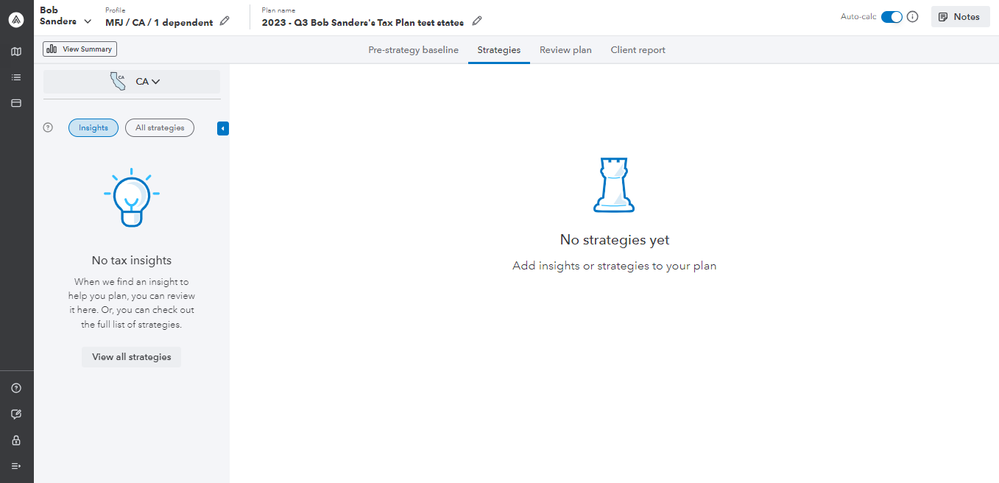This screenshot has height=483, width=999.
Task: Rename the plan using the pencil icon
Action: coord(477,21)
